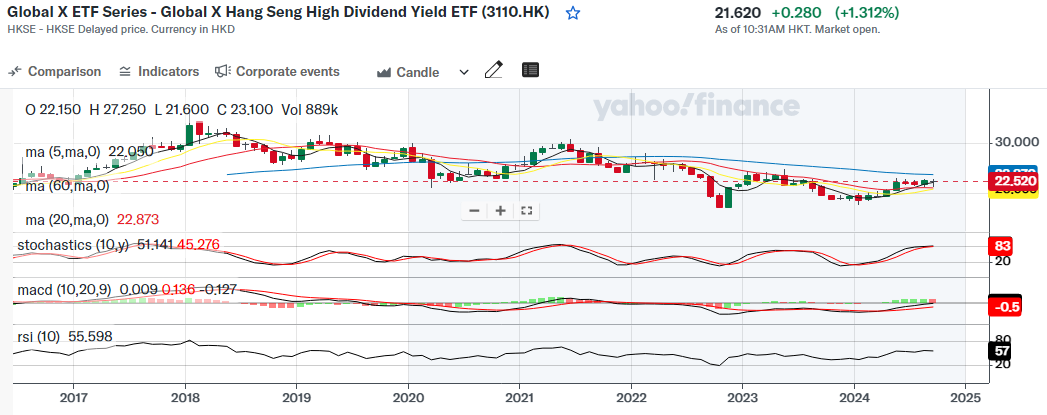
Task: Click the rsi value tag 57
Action: click(x=1002, y=351)
